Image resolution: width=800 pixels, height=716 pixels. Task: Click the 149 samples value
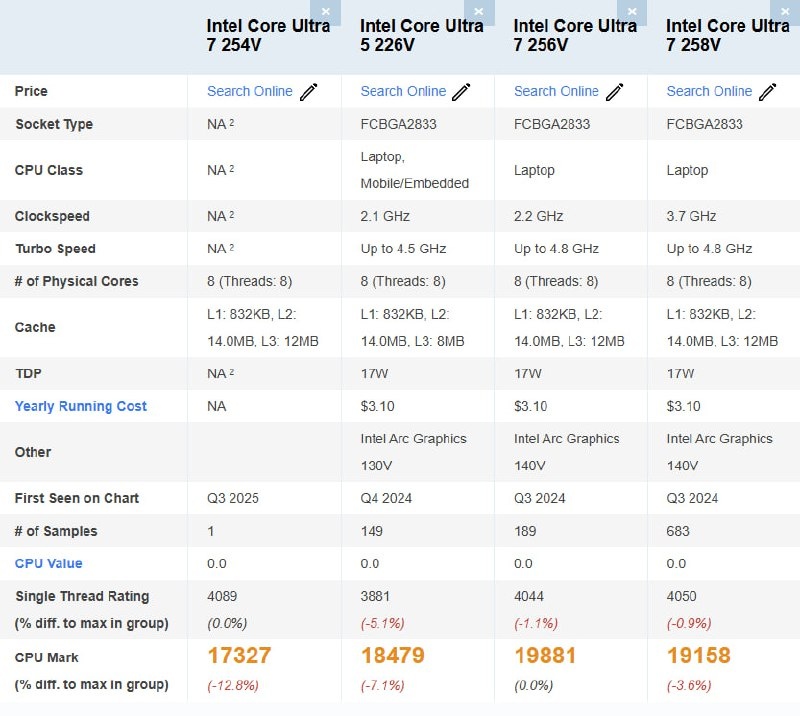tap(371, 531)
